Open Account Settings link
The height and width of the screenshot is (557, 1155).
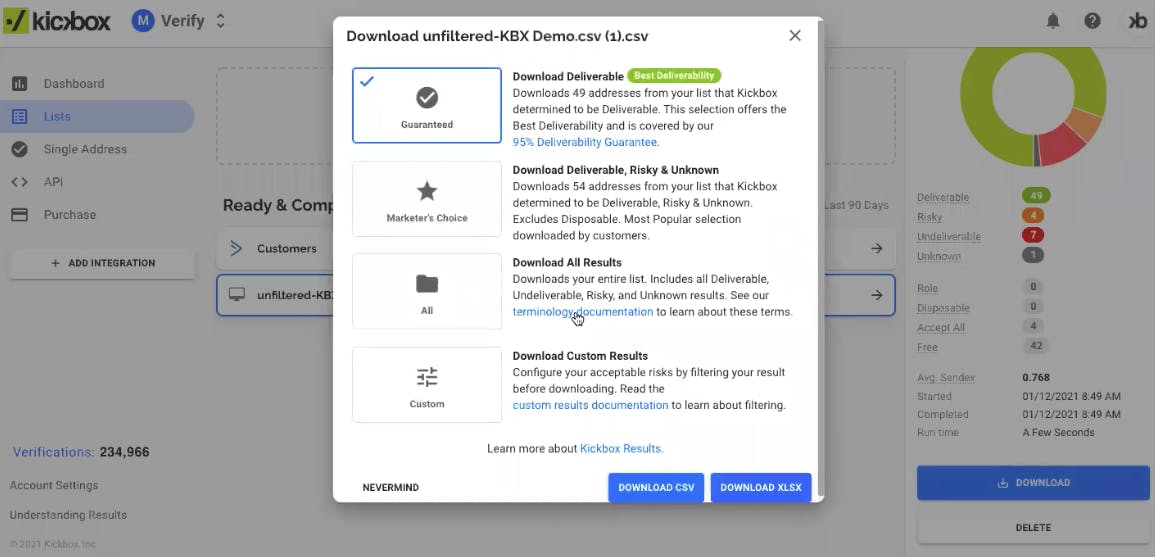pos(54,486)
